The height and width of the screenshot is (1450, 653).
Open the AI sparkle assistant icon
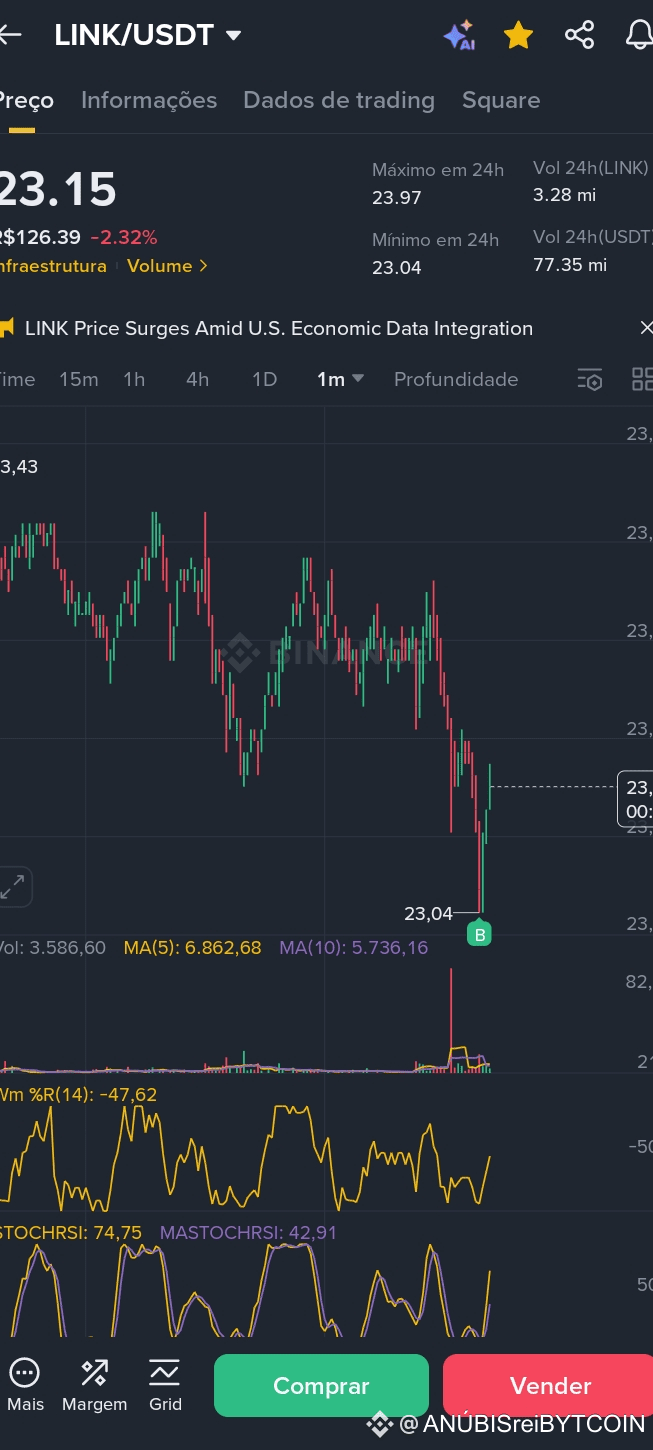coord(459,35)
